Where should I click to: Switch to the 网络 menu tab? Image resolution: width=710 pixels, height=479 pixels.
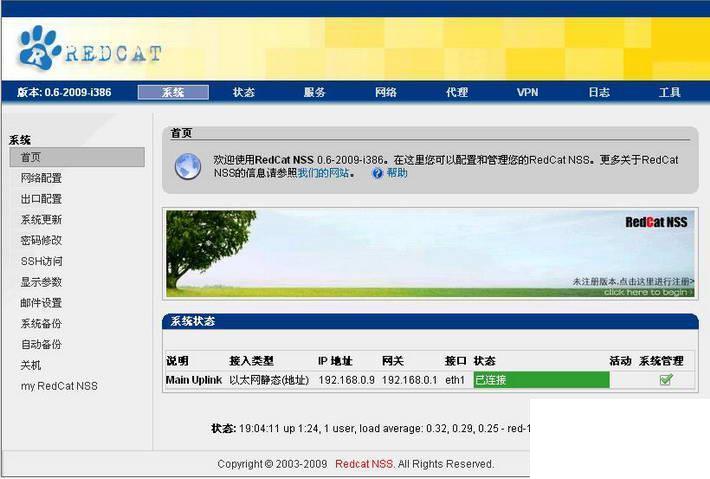pyautogui.click(x=386, y=92)
